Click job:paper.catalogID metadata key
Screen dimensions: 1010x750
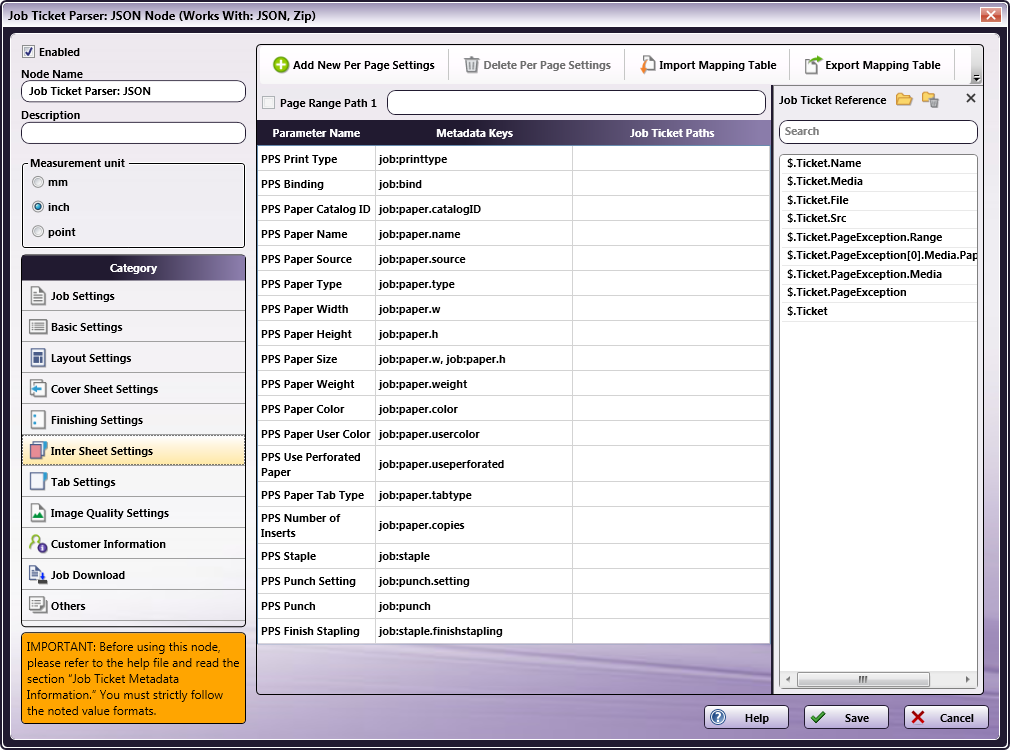430,209
